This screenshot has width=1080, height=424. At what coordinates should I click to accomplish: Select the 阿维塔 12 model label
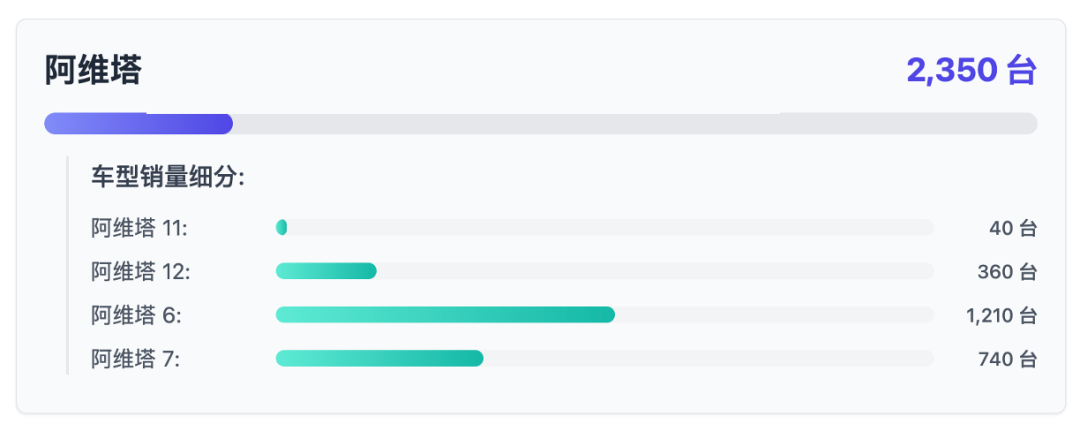(x=141, y=271)
